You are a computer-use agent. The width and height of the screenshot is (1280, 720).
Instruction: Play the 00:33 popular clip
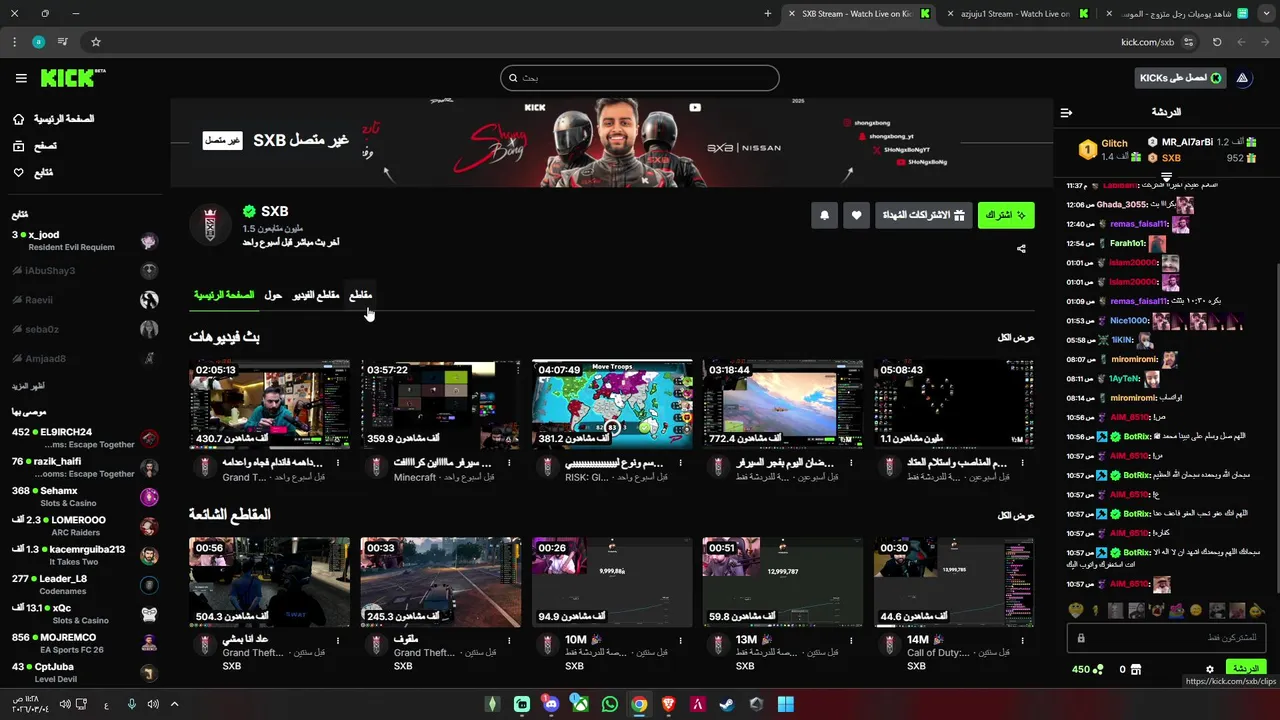point(441,582)
